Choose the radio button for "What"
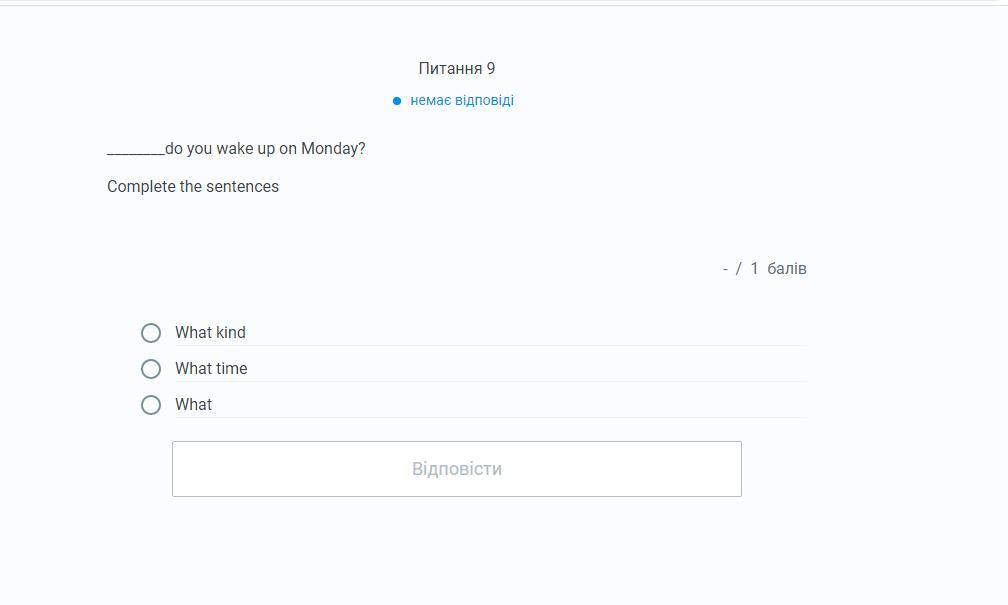 151,405
